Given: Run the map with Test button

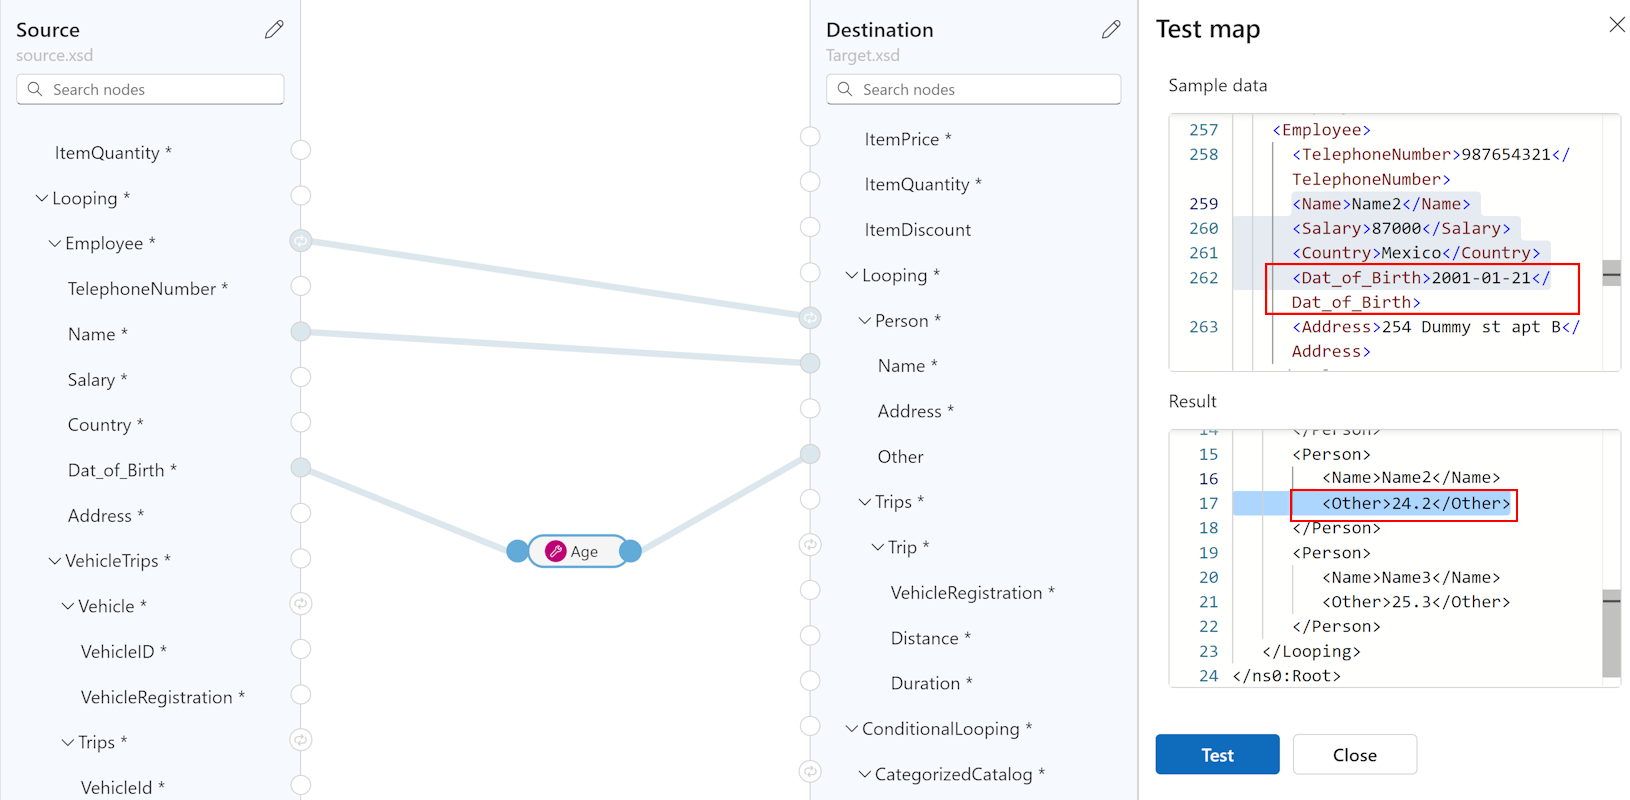Looking at the screenshot, I should point(1217,755).
